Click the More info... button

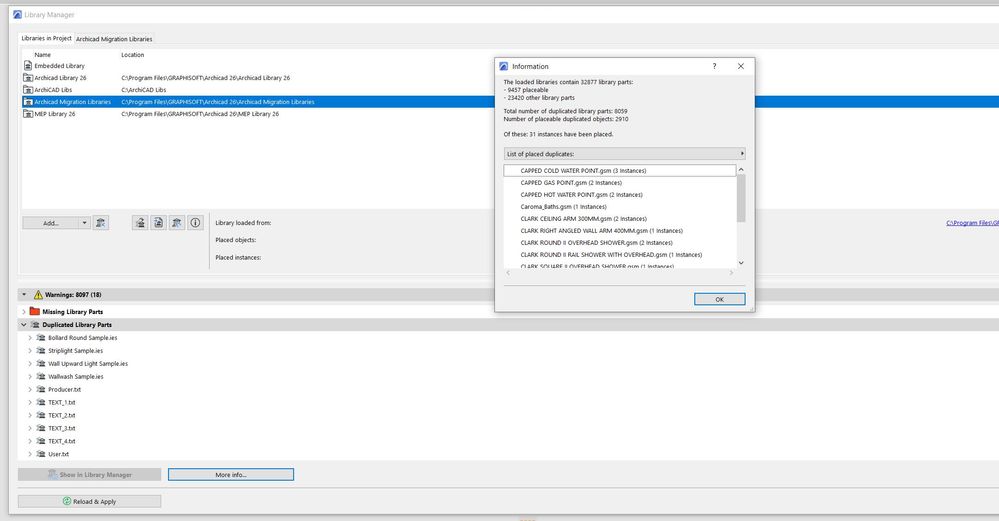231,475
